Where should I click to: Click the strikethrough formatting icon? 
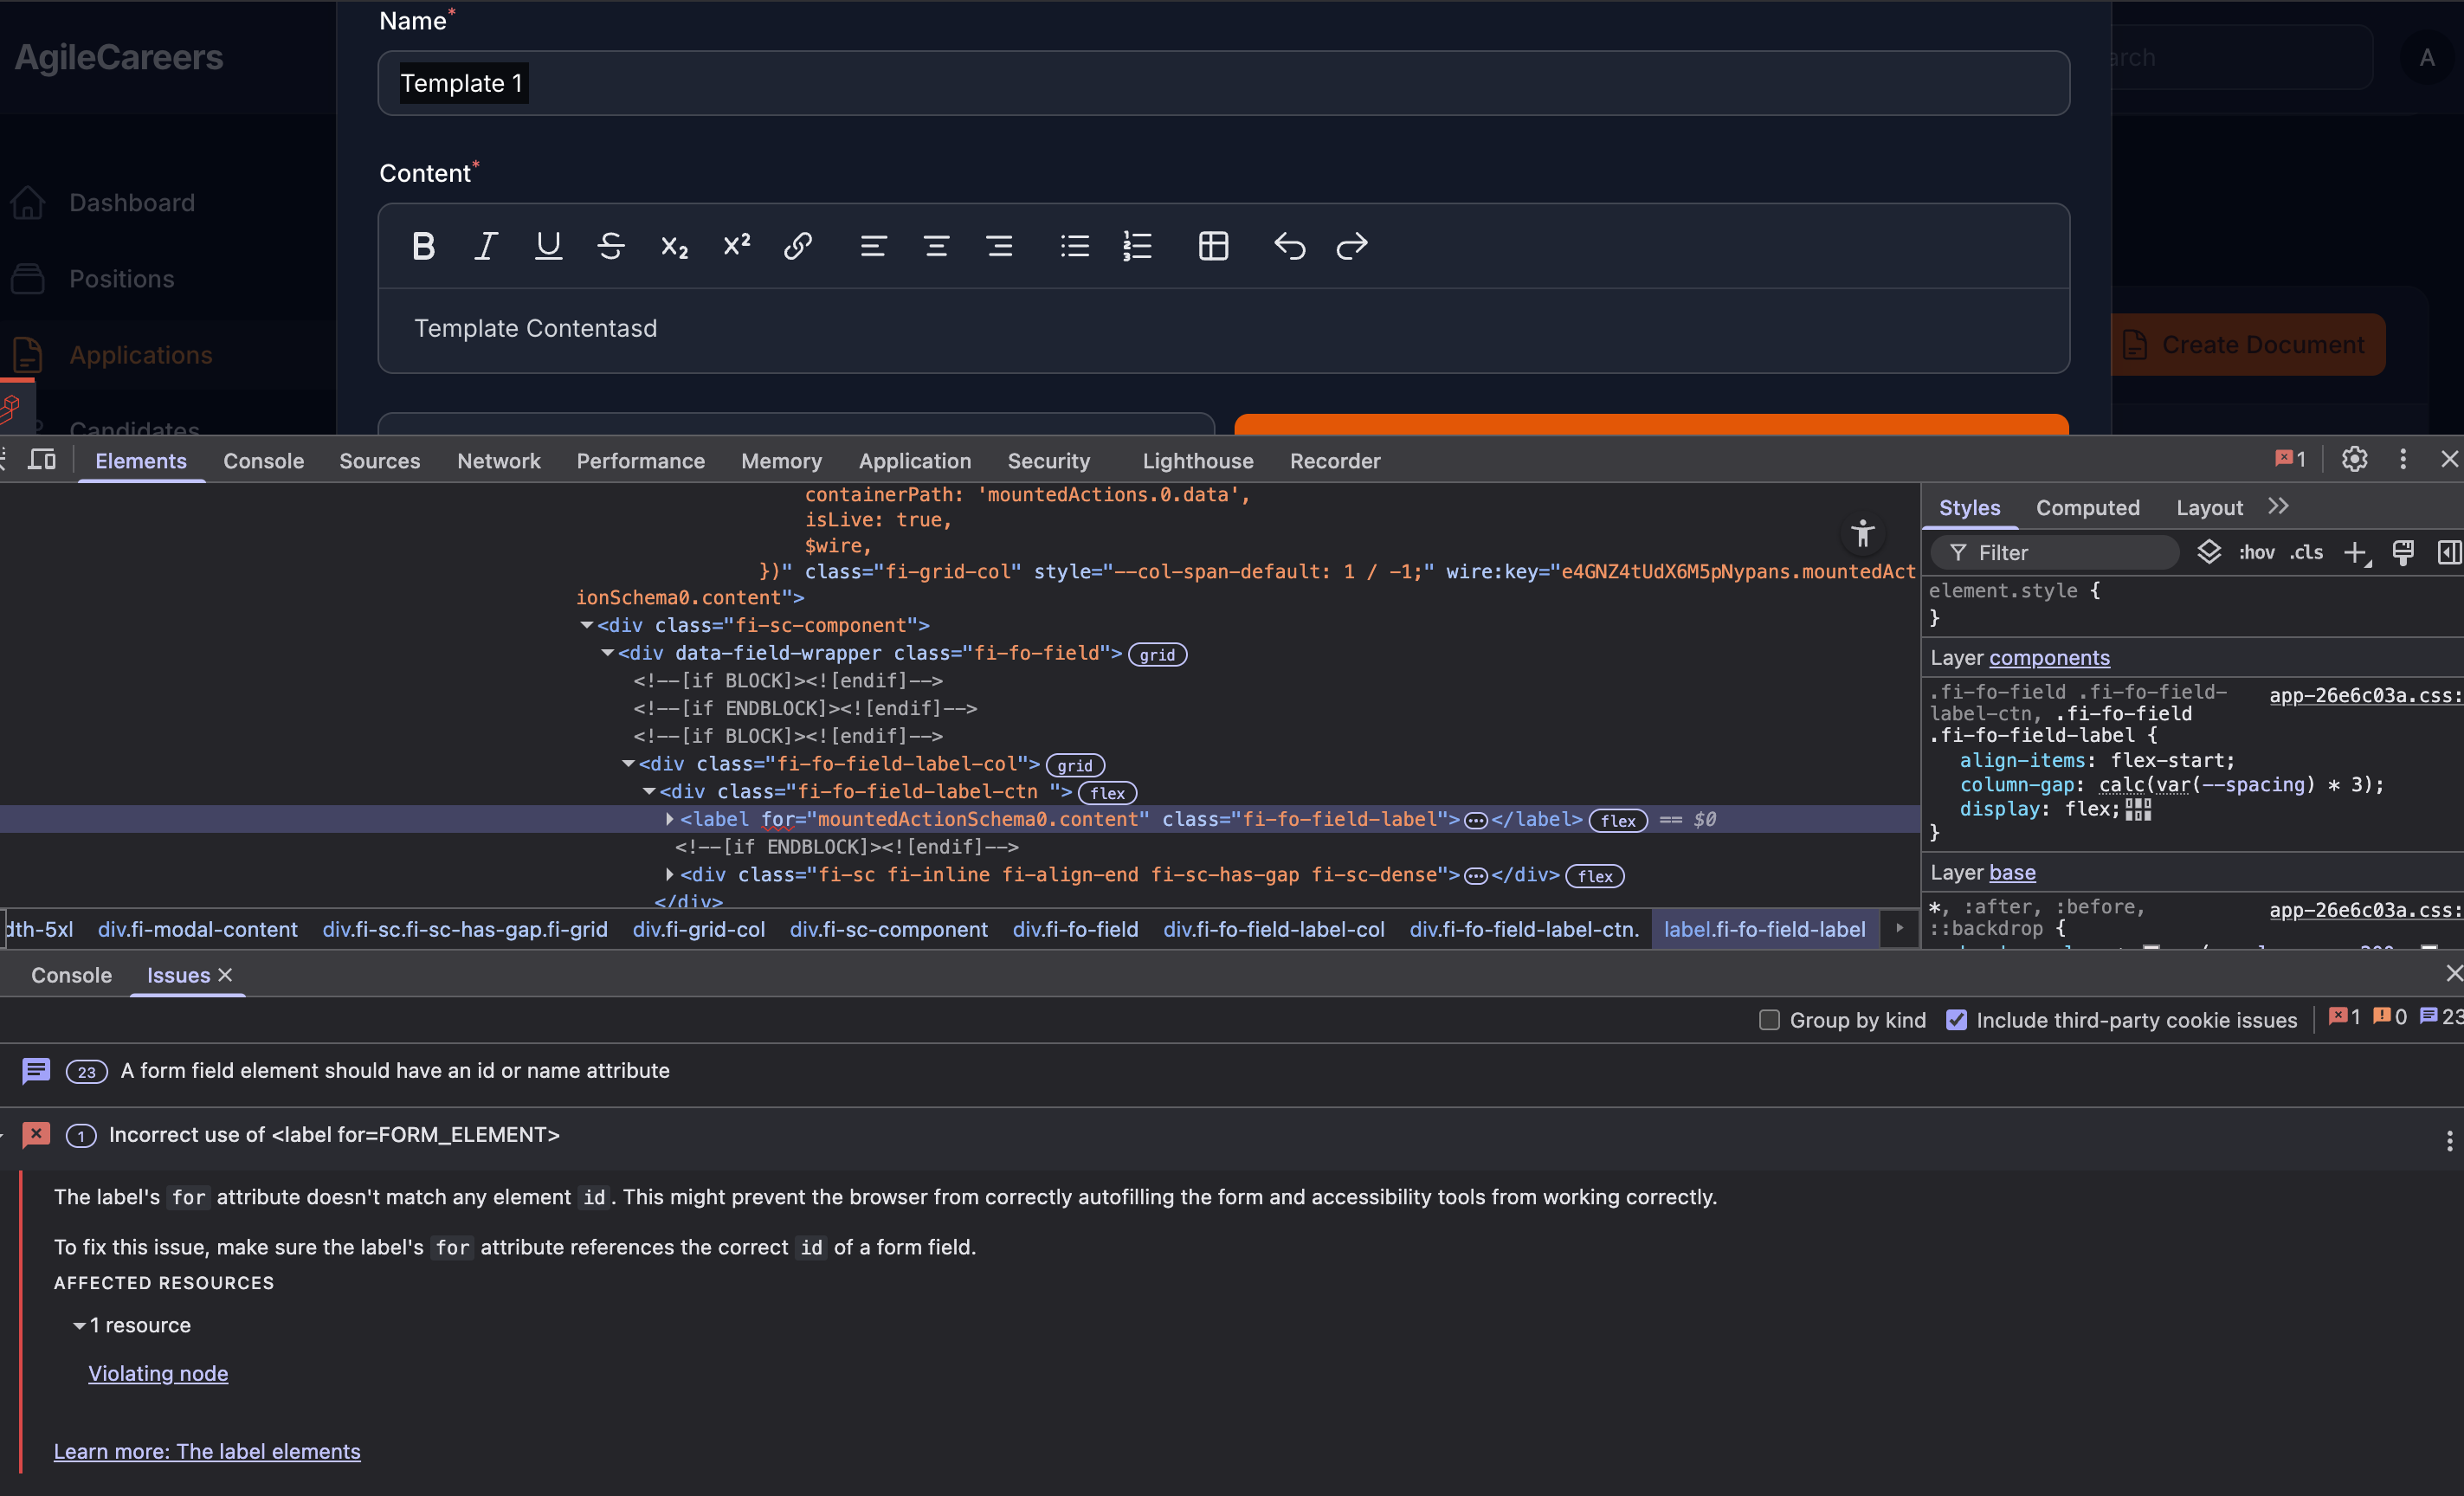point(611,246)
